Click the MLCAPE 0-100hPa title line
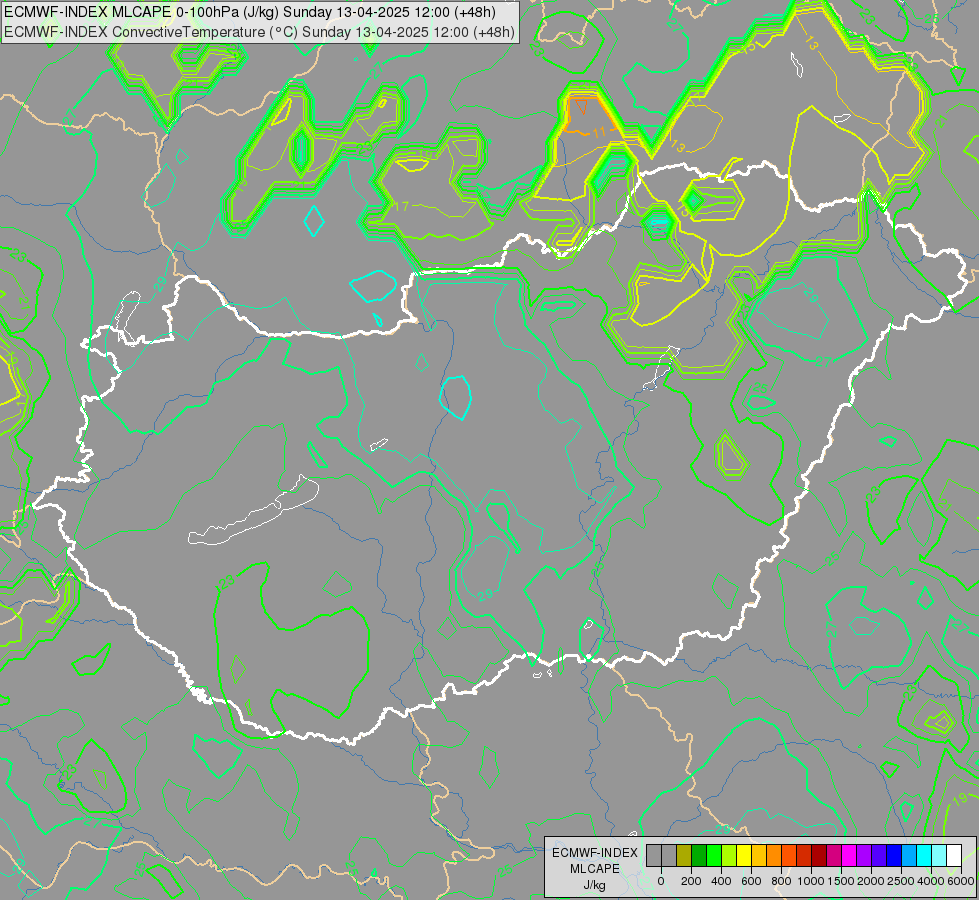 (250, 12)
